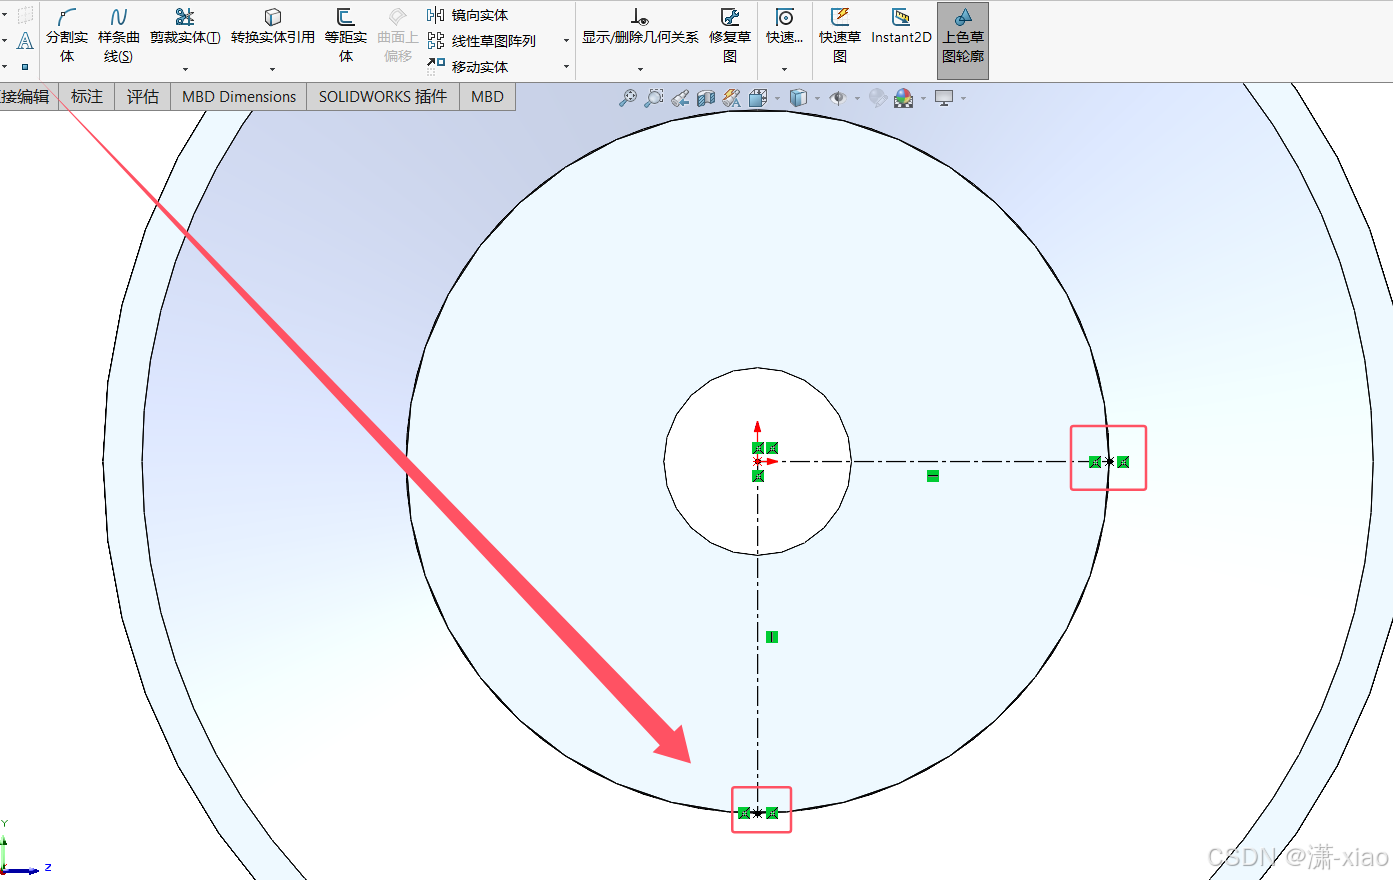The image size is (1393, 880).
Task: Click the bottom endpoint of the vertical centerline
Action: click(758, 813)
